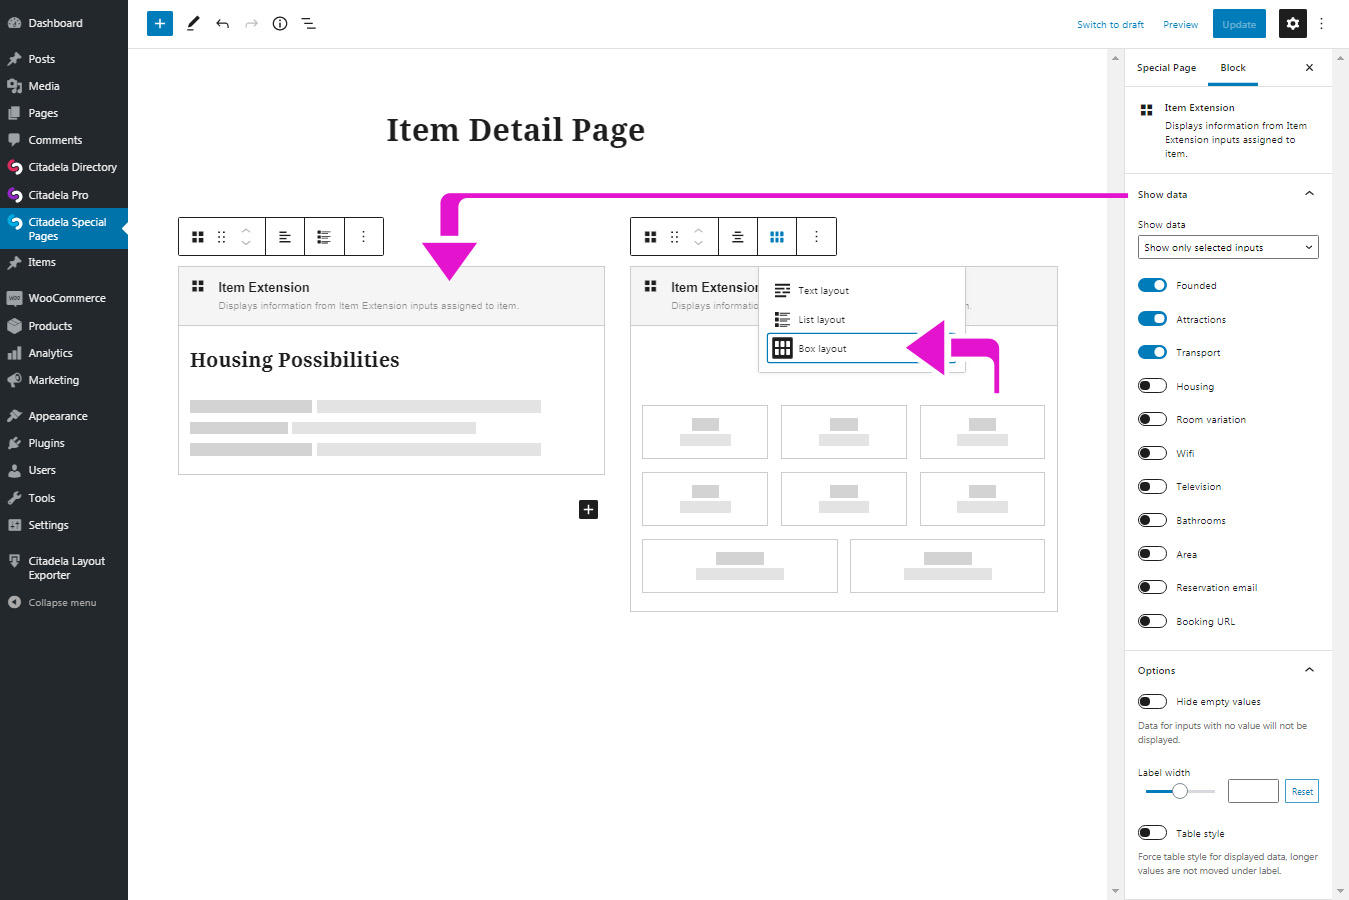This screenshot has height=900, width=1349.
Task: Open Citadela Layout Exporter
Action: [x=66, y=568]
